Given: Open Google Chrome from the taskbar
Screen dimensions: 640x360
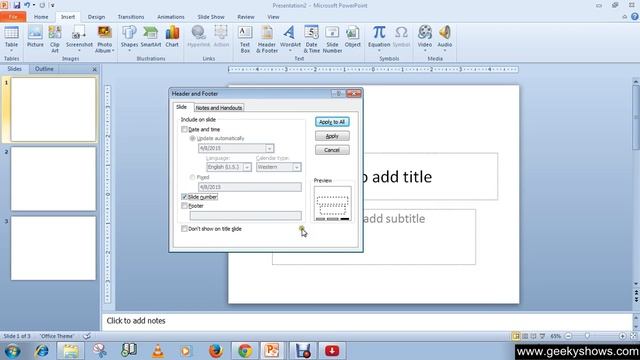Looking at the screenshot, I should pyautogui.click(x=245, y=351).
